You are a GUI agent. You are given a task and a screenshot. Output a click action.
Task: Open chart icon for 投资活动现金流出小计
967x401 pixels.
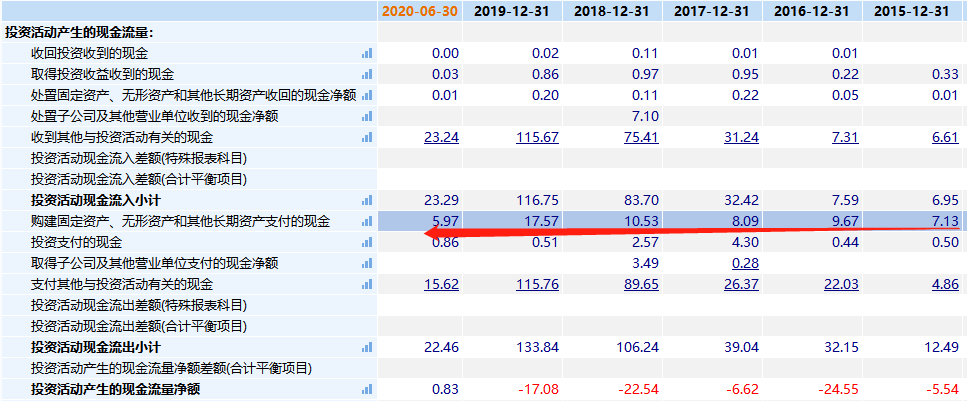point(367,347)
